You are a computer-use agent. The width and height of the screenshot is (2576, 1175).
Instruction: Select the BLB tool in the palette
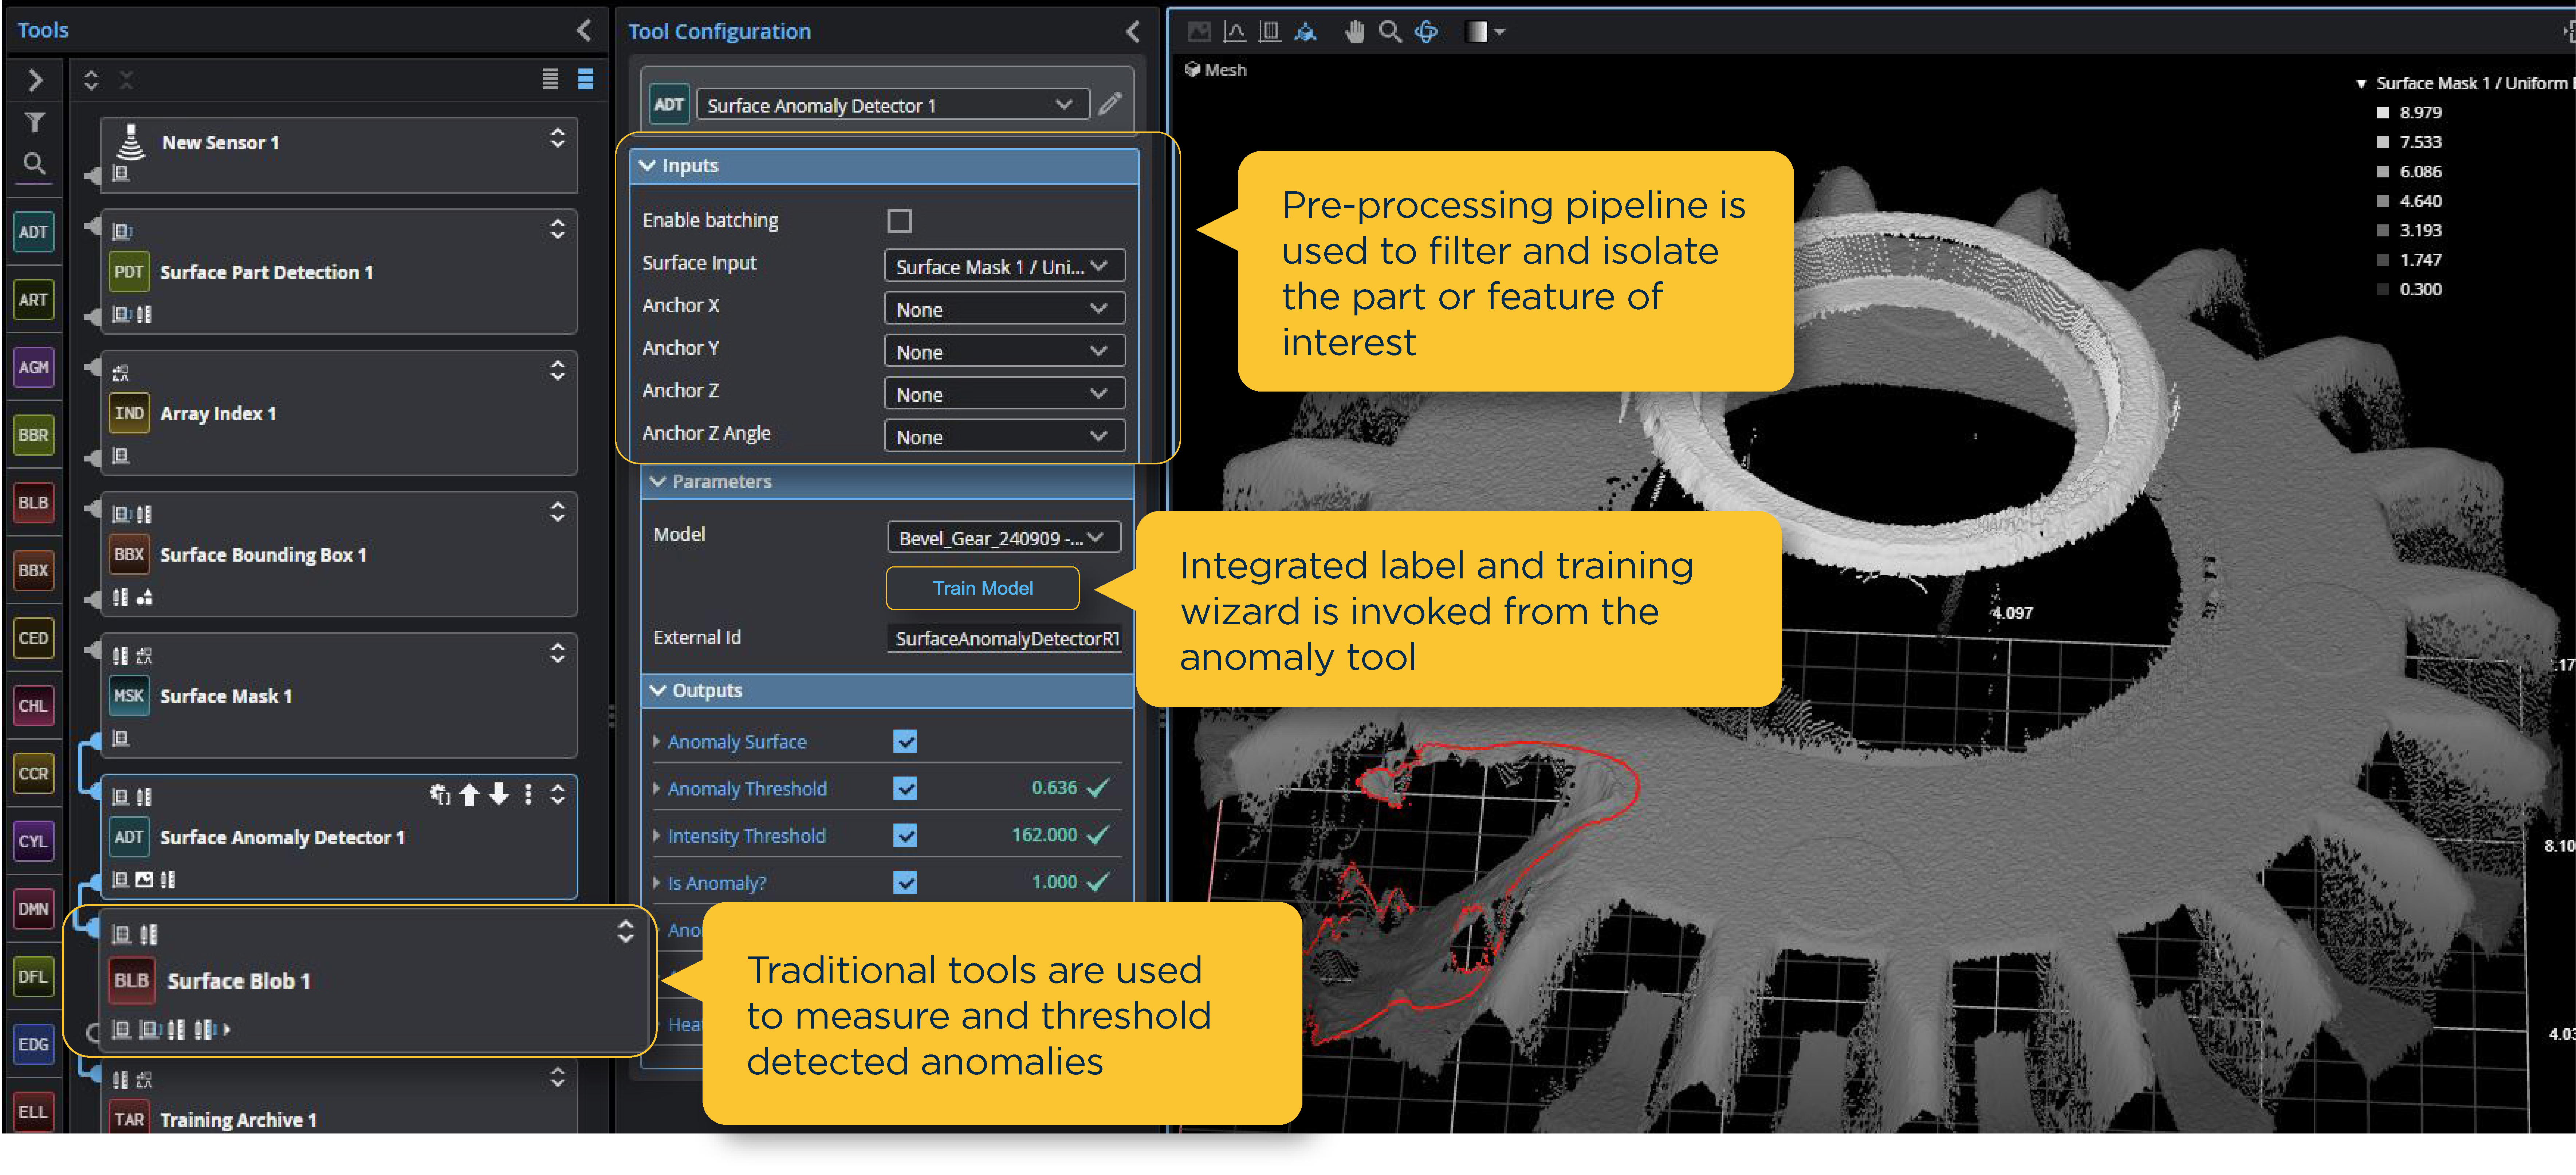pyautogui.click(x=33, y=503)
